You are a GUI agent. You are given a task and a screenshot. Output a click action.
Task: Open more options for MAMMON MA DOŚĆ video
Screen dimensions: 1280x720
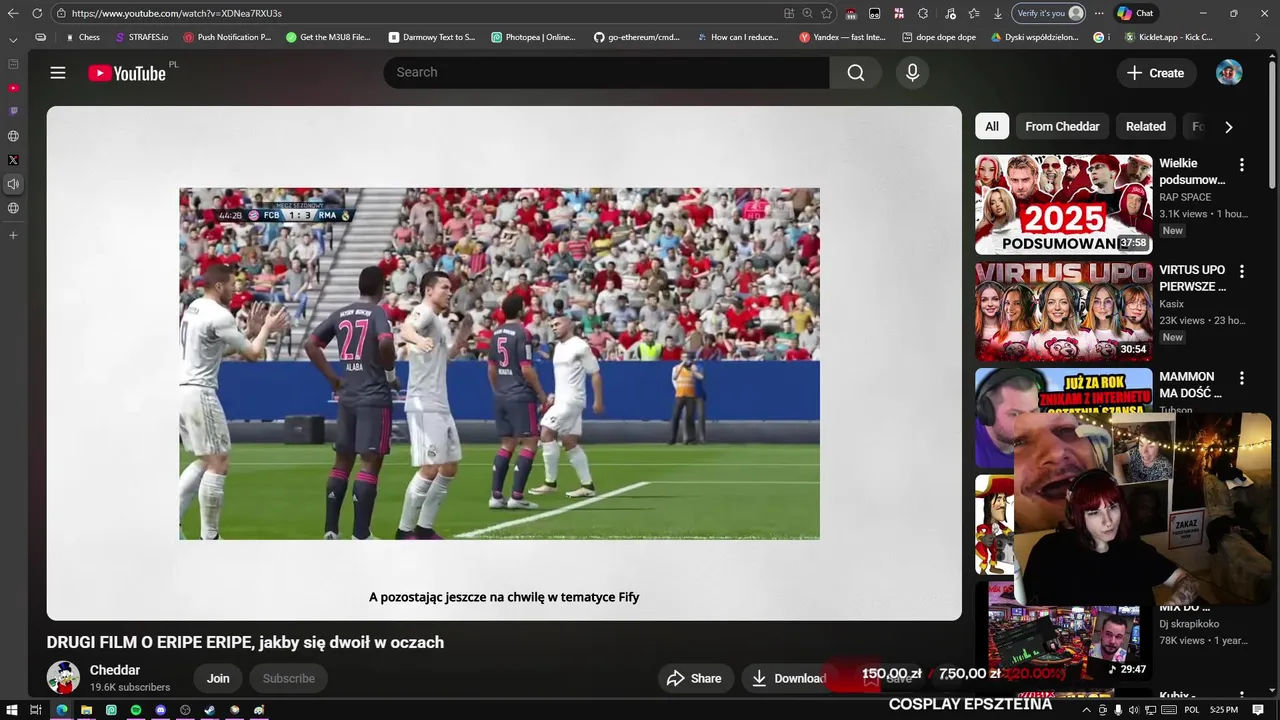[x=1242, y=379]
